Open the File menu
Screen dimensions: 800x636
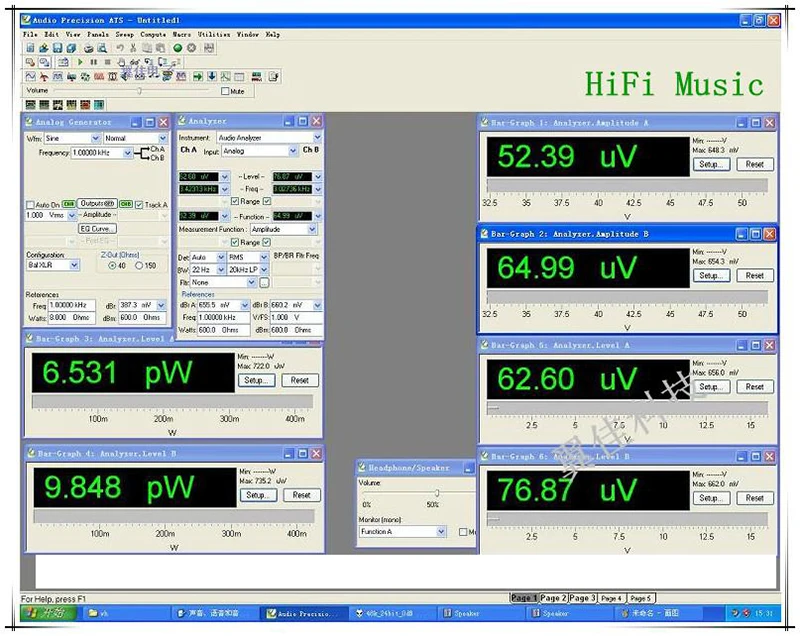[x=30, y=34]
